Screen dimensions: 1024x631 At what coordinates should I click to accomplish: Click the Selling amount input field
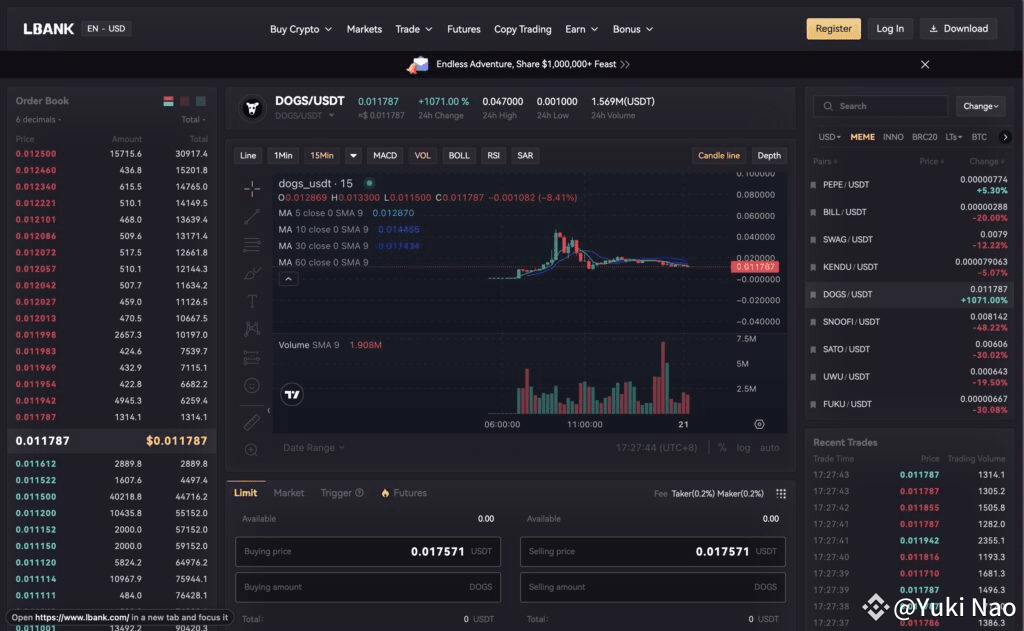coord(652,587)
